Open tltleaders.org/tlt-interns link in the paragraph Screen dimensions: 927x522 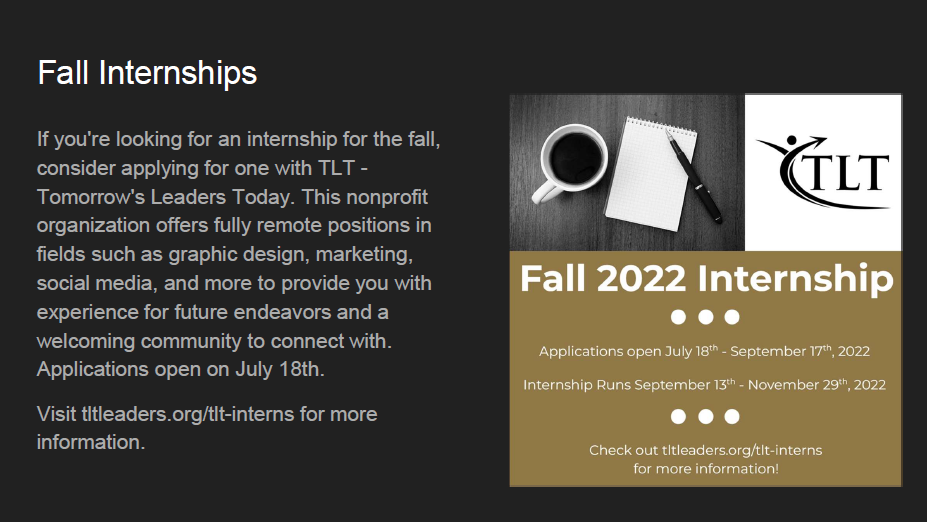click(x=188, y=414)
